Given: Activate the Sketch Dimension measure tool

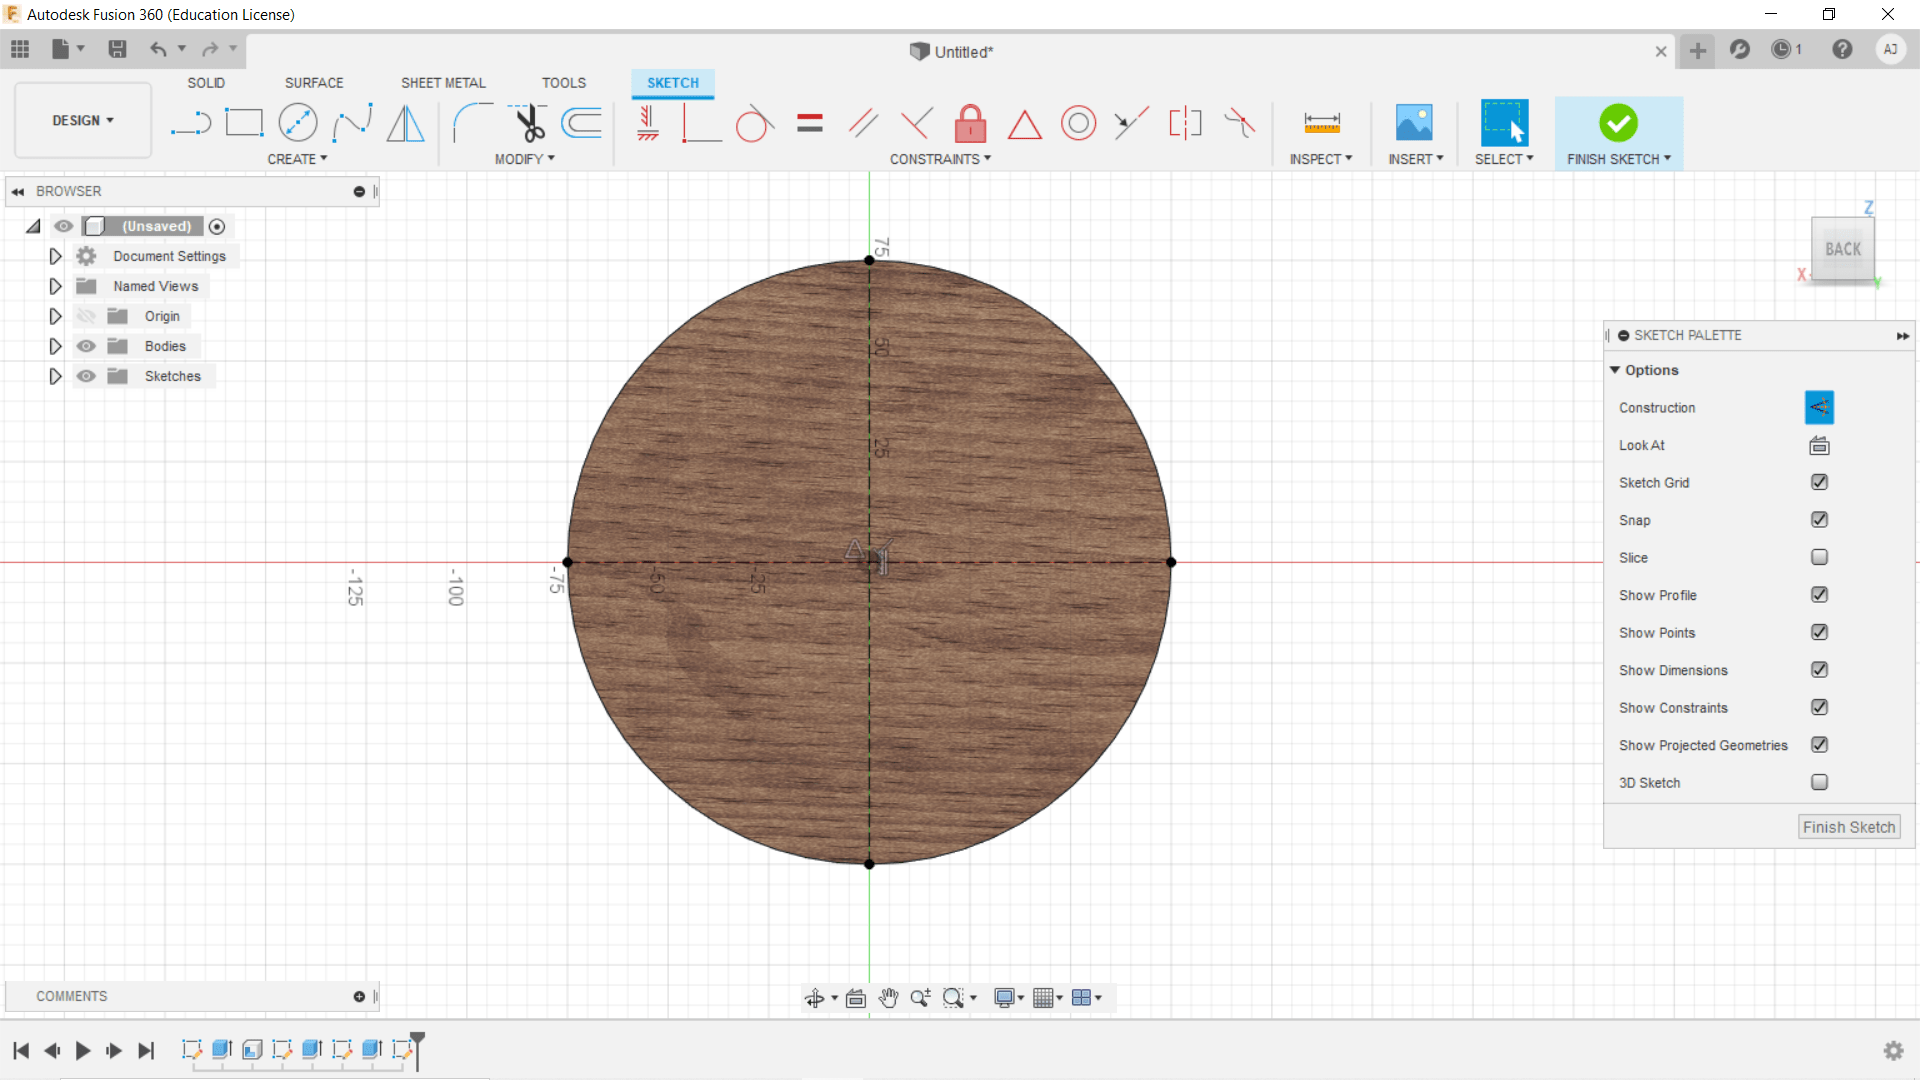Looking at the screenshot, I should coord(1321,123).
